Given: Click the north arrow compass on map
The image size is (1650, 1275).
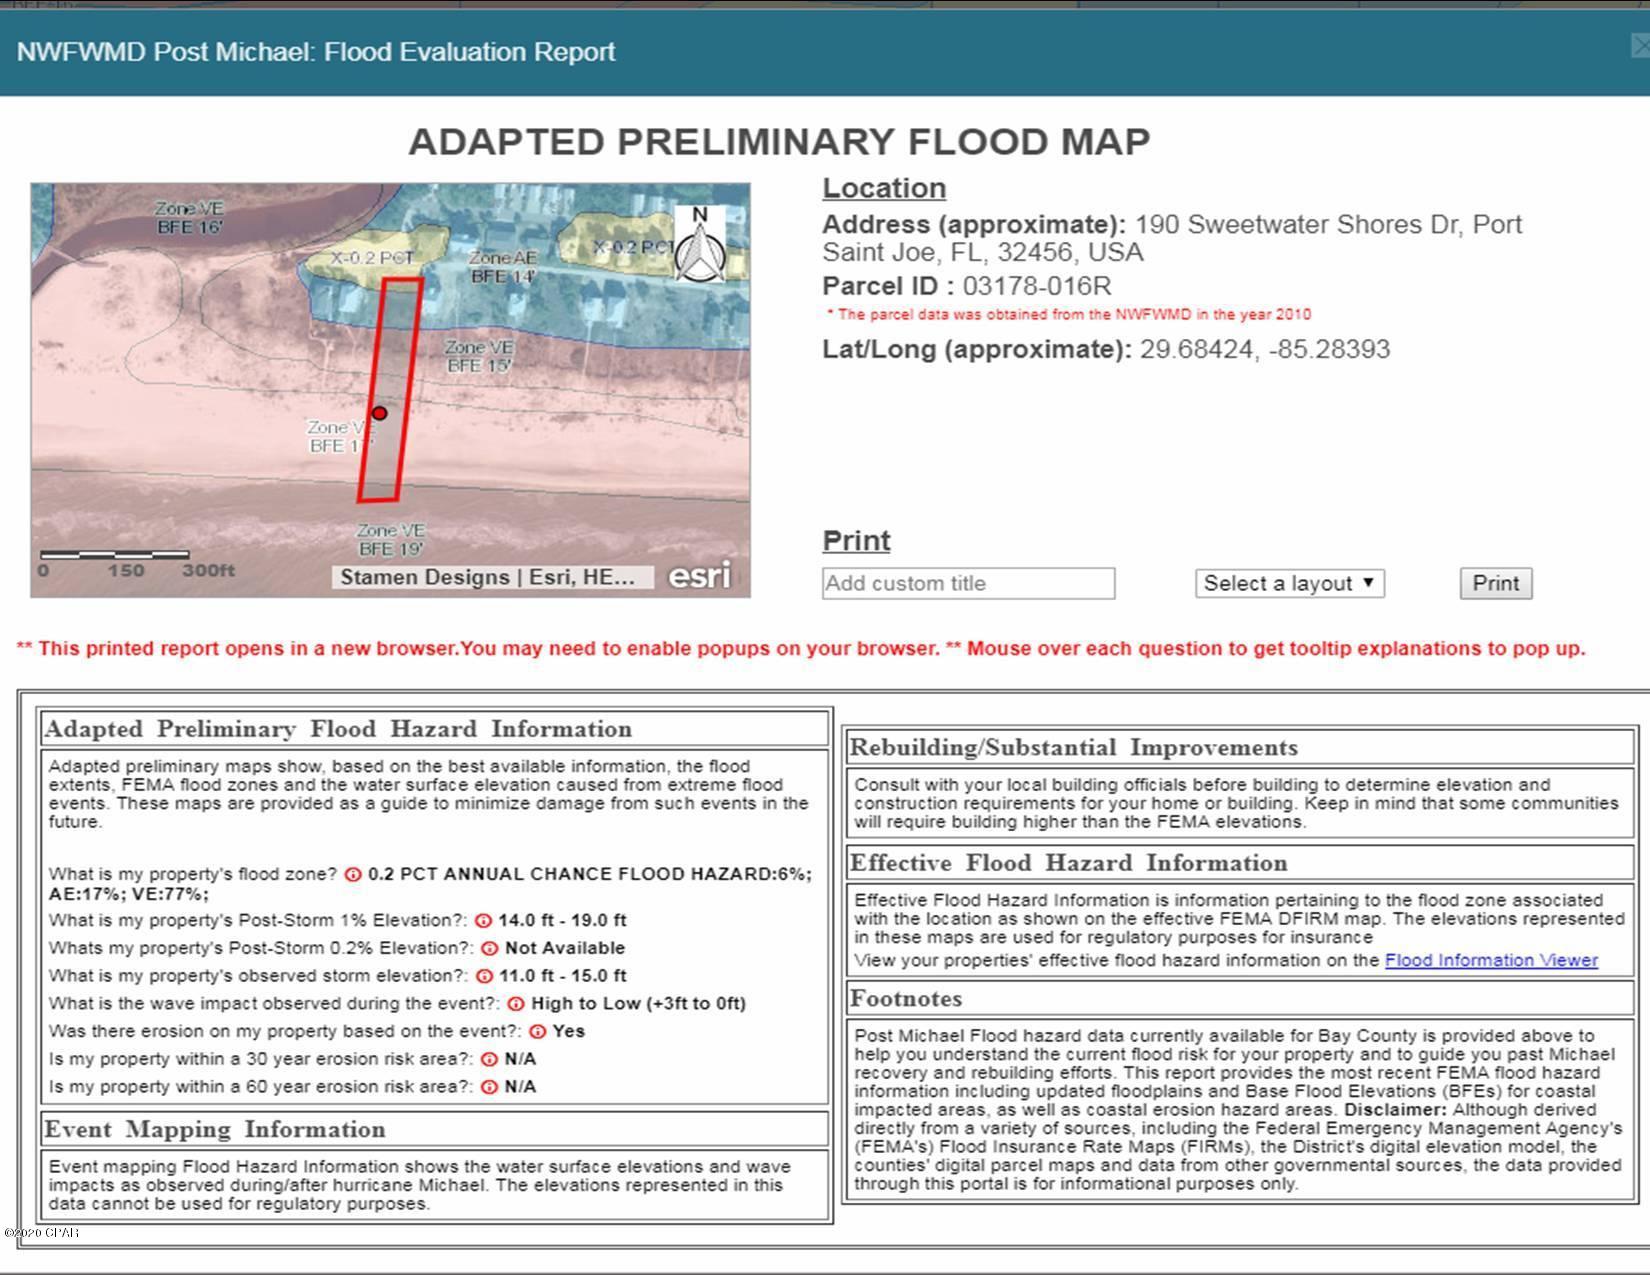Looking at the screenshot, I should pyautogui.click(x=700, y=245).
